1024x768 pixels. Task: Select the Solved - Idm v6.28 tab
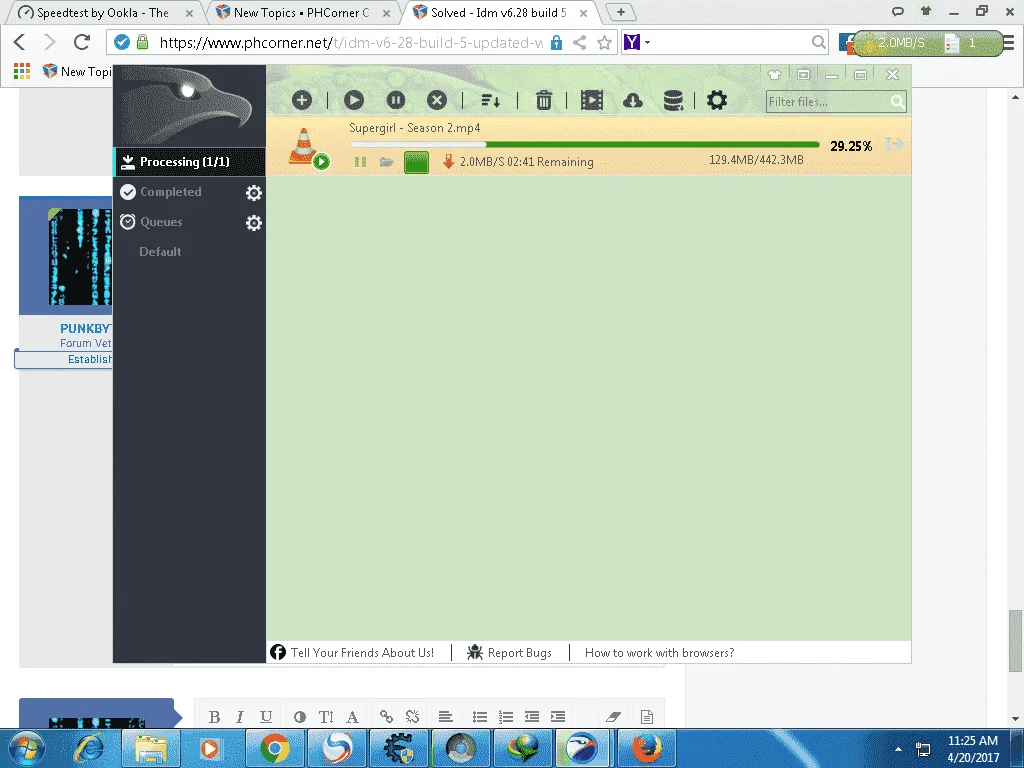tap(500, 12)
